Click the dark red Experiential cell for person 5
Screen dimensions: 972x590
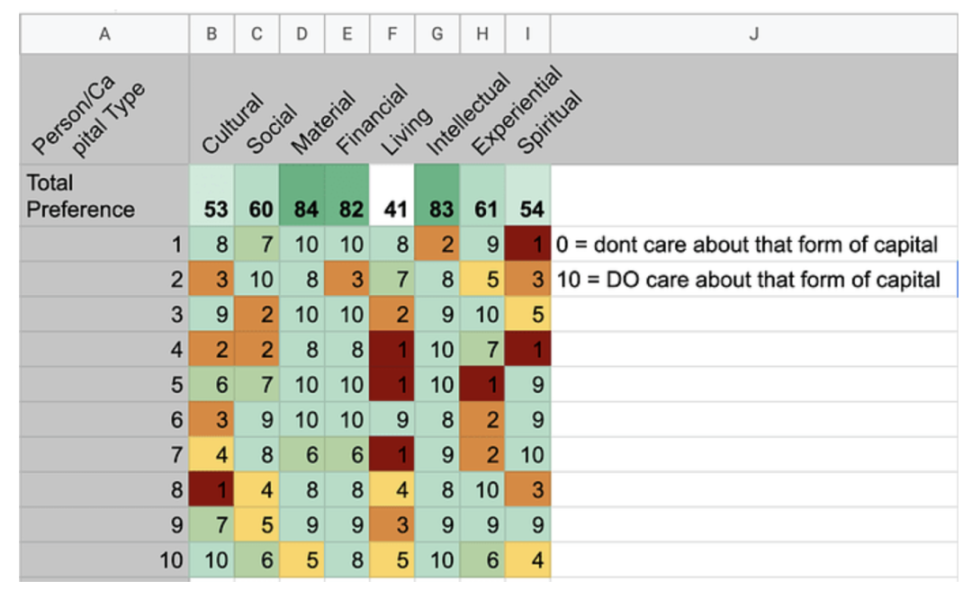(482, 384)
